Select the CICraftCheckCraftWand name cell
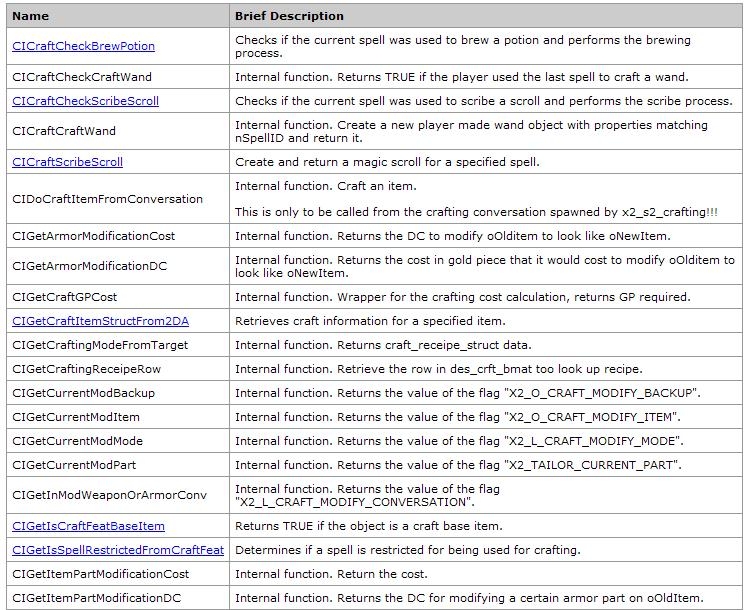 point(82,77)
